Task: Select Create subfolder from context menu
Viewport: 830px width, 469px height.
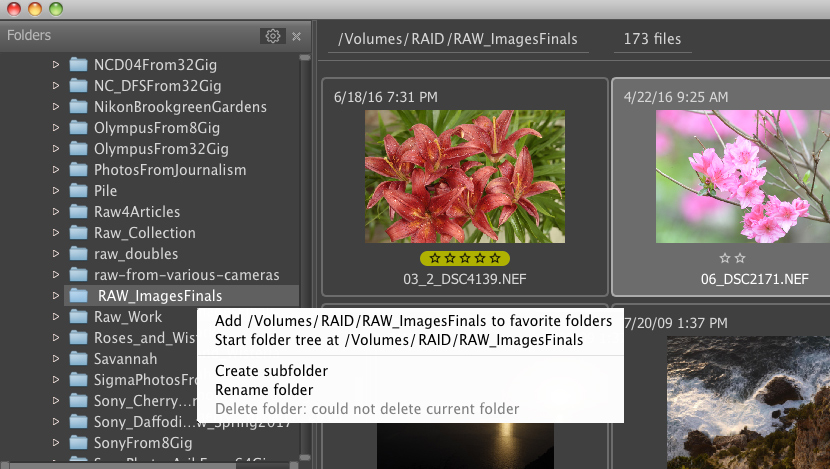Action: point(271,371)
